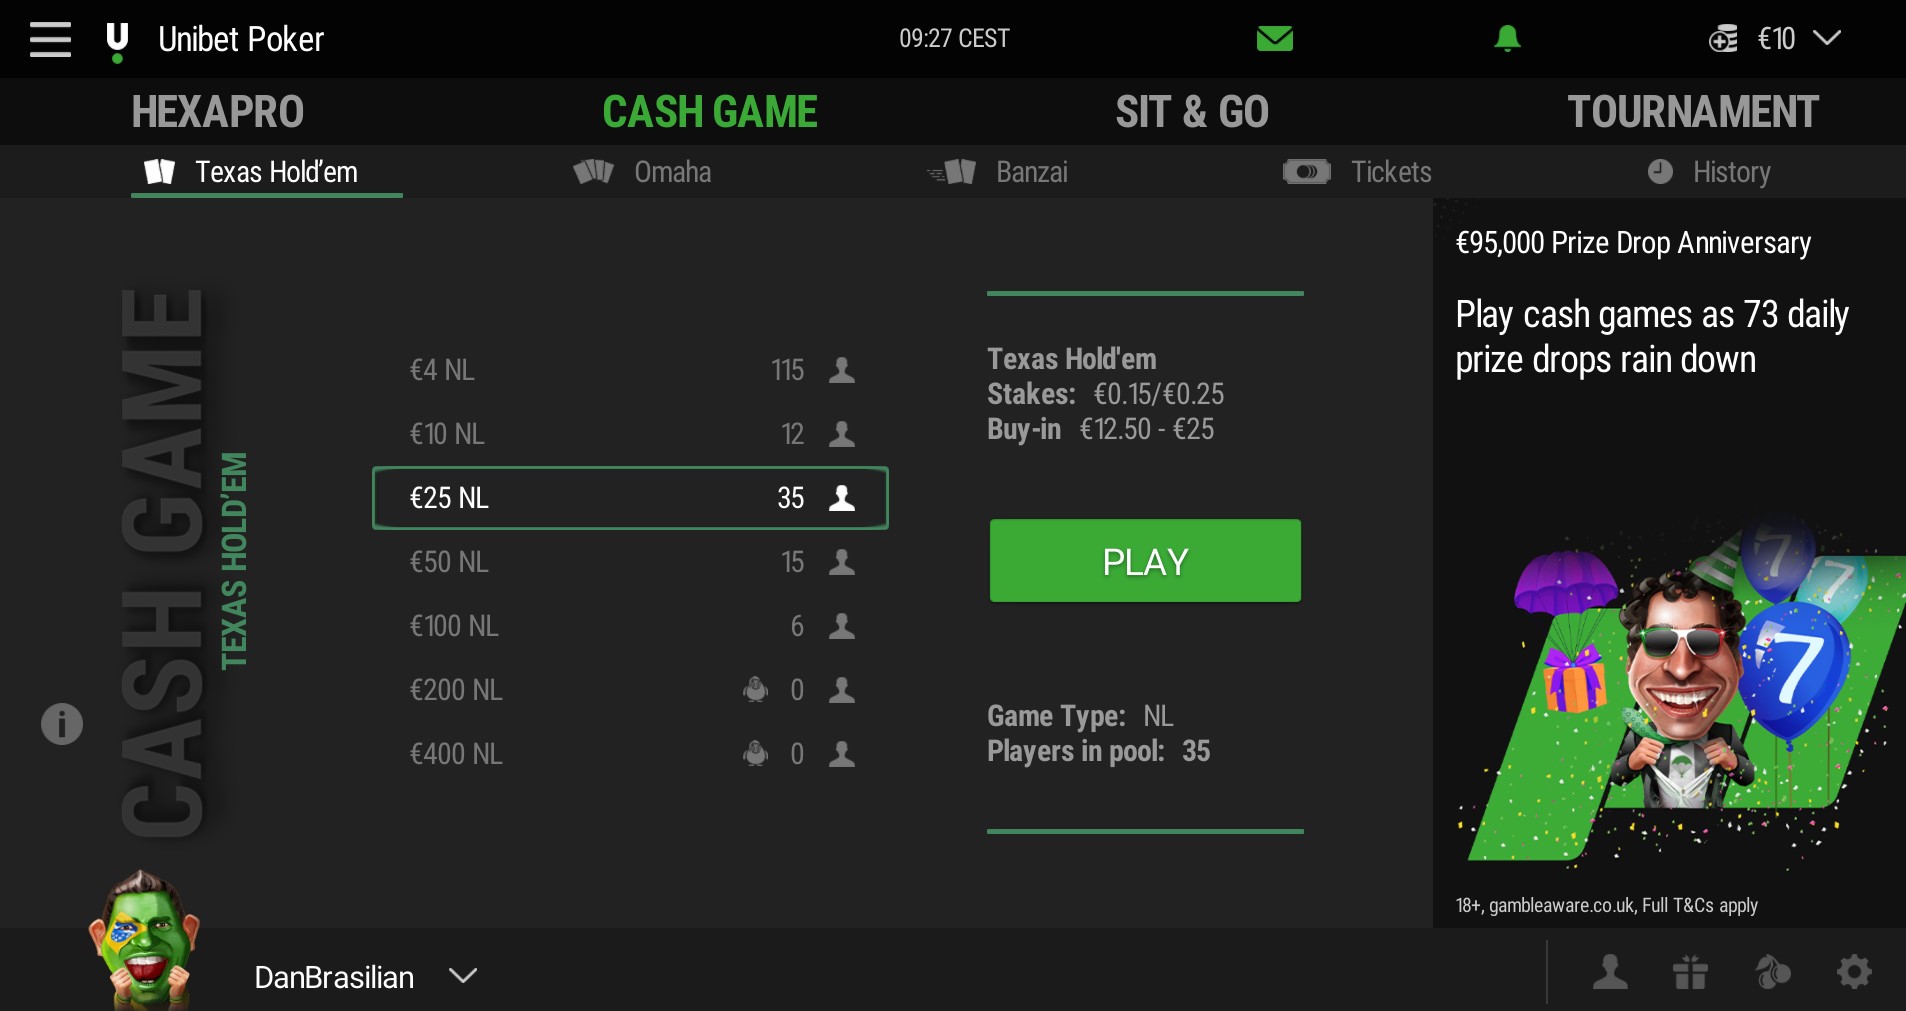This screenshot has width=1906, height=1011.
Task: Open the player profile icon at bottom
Action: pyautogui.click(x=1609, y=971)
